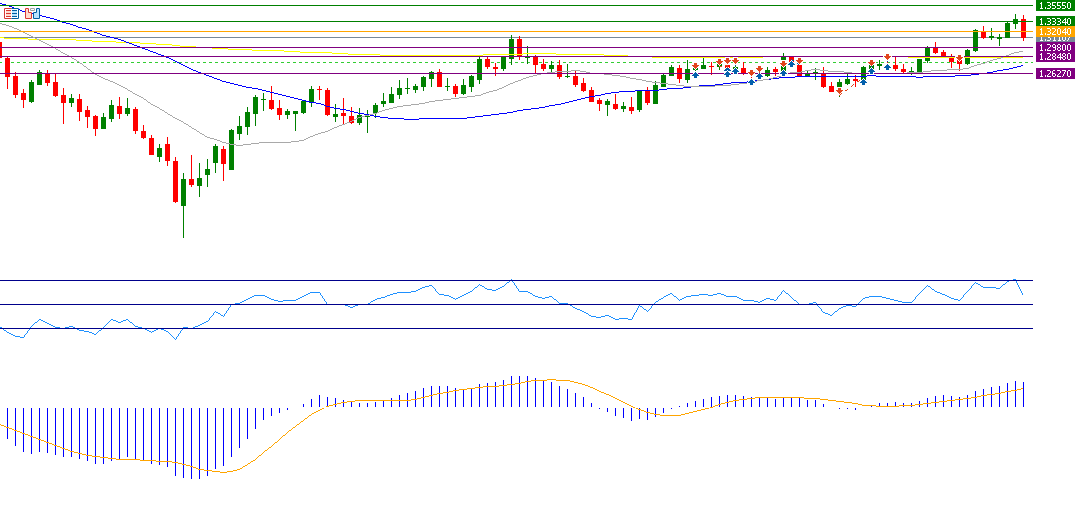Click the red down-arrow marker below the lowest mid-right candle
Screen dimensions: 1078x509
coord(838,93)
